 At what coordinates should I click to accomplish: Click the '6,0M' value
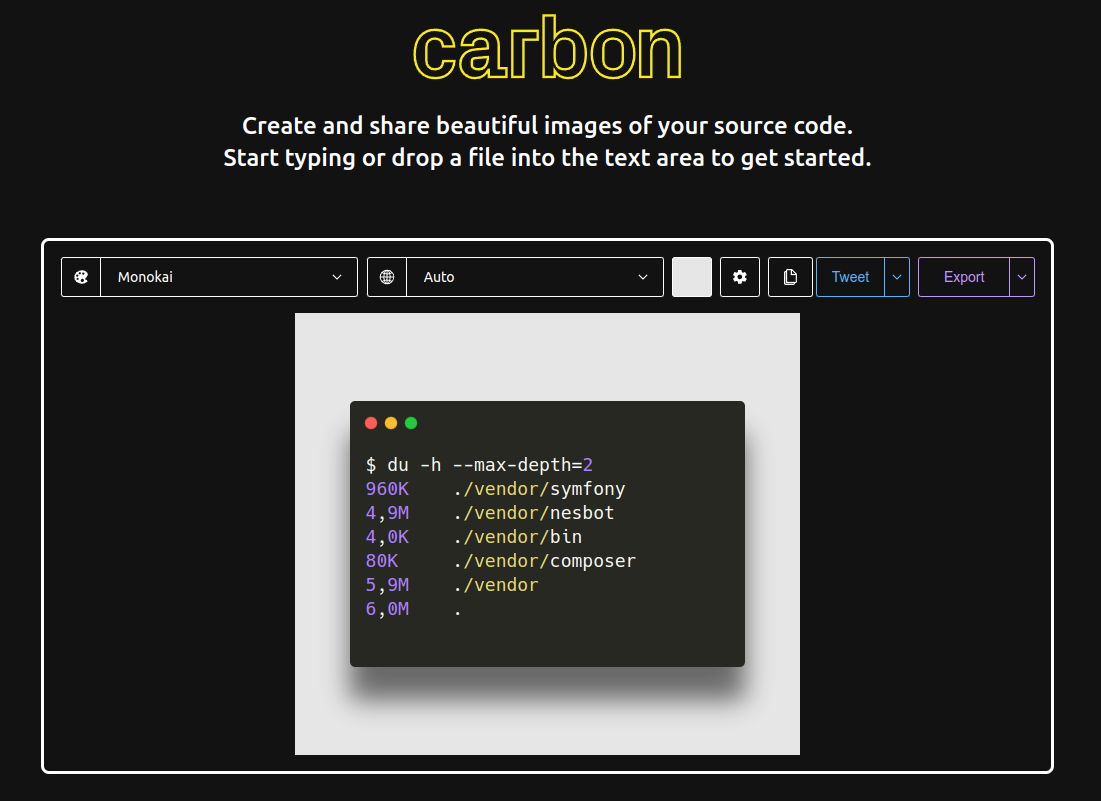(x=387, y=609)
